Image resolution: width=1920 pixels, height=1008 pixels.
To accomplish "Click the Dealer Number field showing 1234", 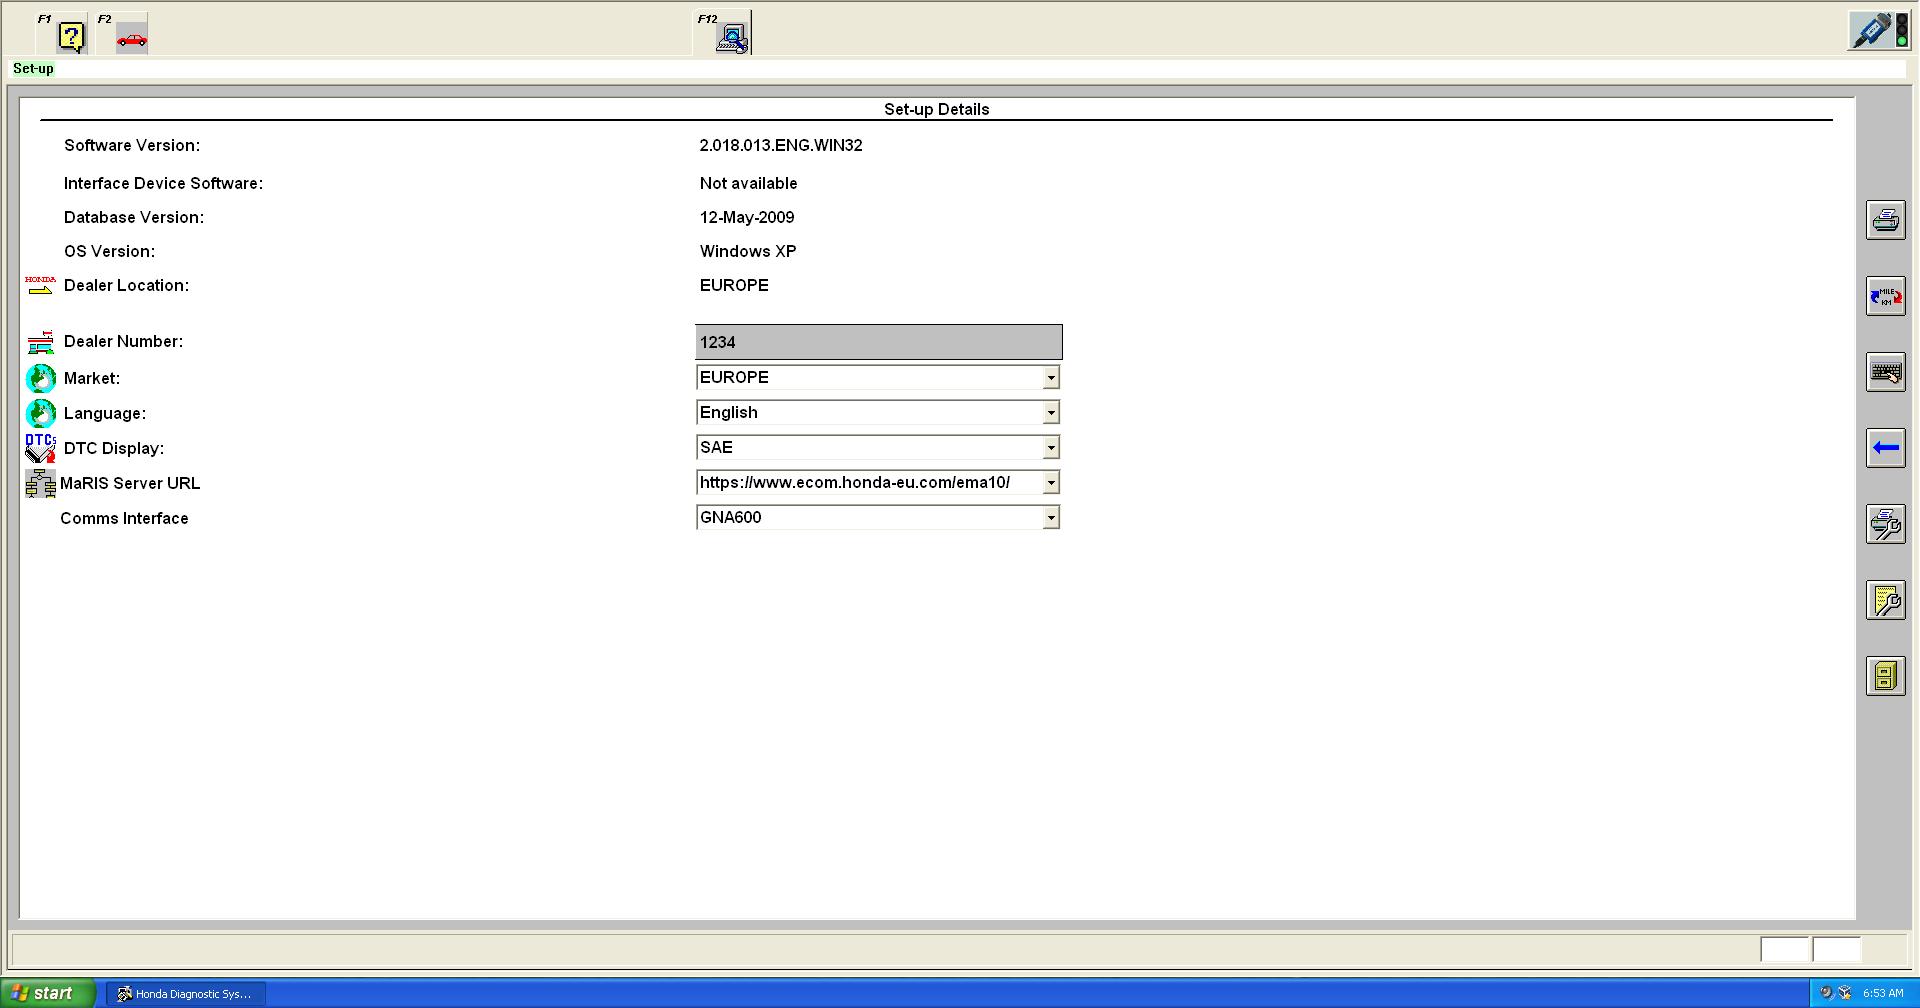I will 878,342.
